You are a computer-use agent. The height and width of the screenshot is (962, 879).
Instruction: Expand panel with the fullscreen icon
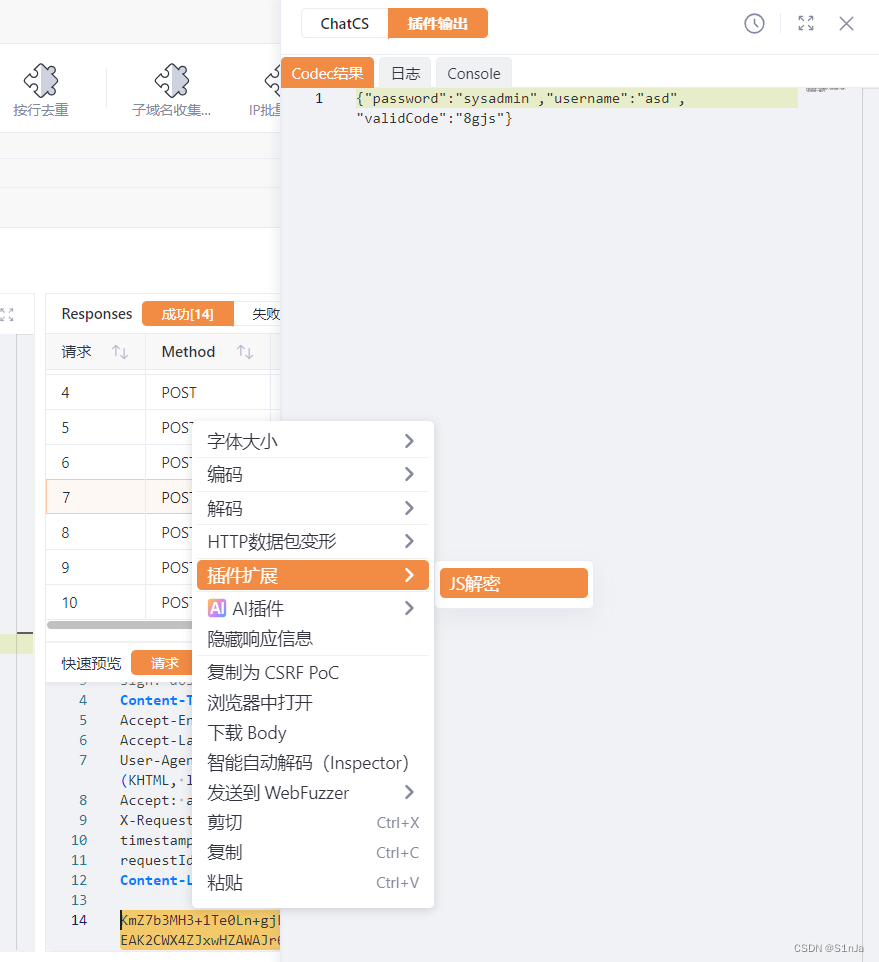click(805, 23)
